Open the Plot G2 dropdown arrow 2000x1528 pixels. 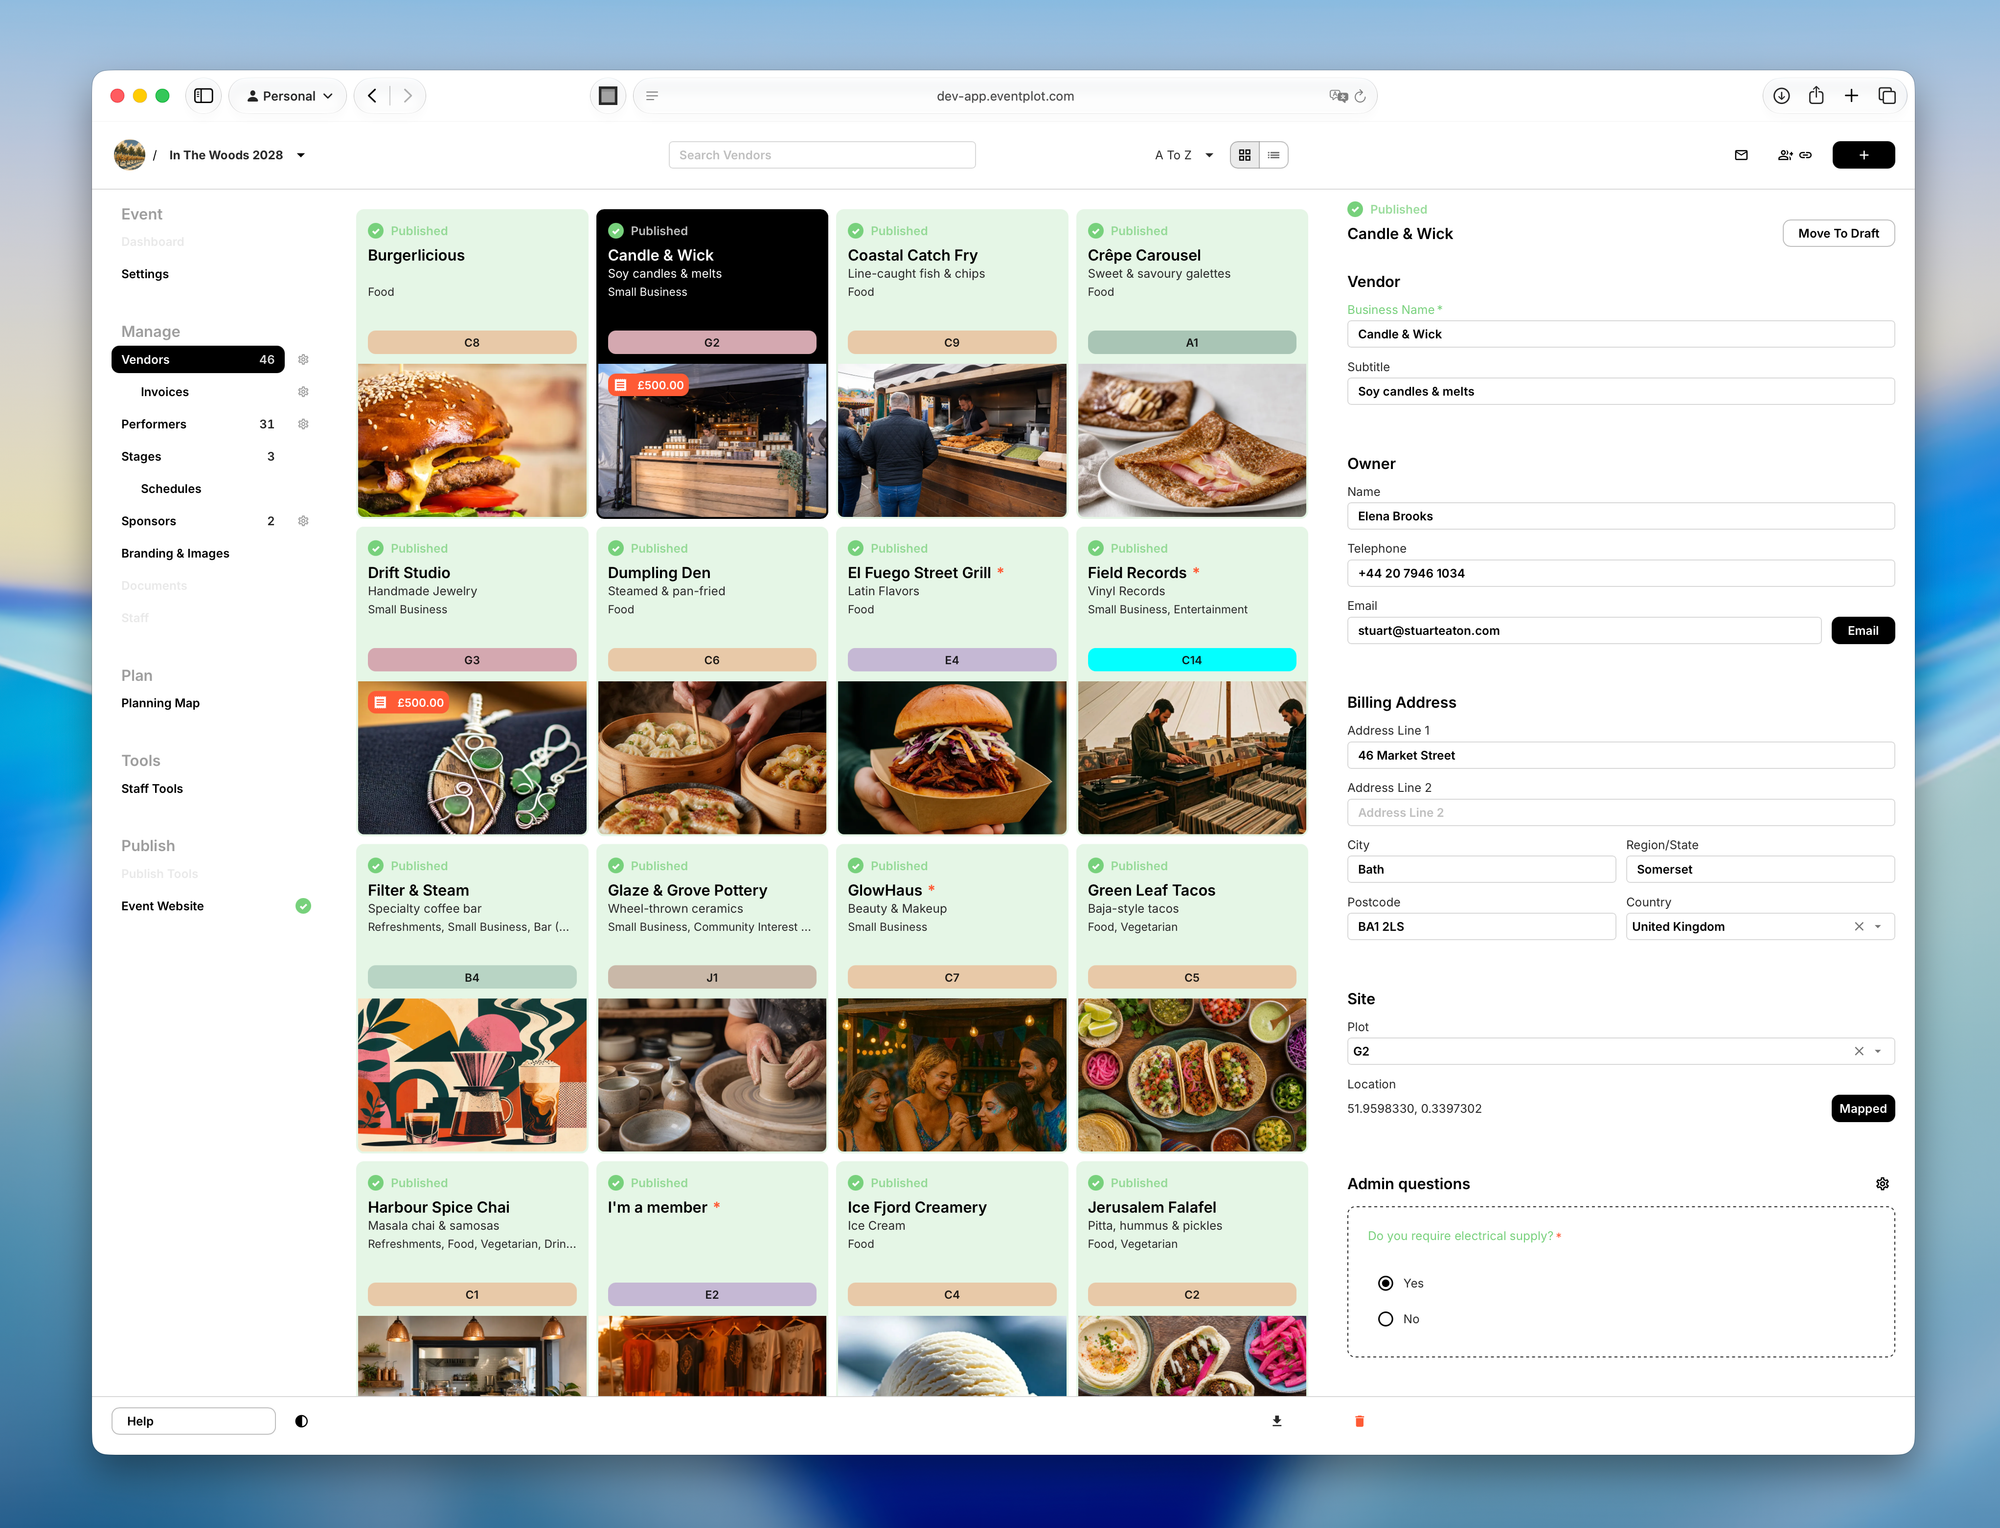(x=1878, y=1051)
